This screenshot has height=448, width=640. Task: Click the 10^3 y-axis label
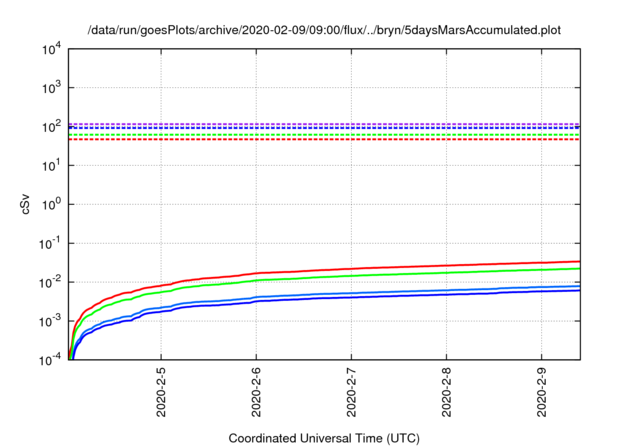(51, 87)
